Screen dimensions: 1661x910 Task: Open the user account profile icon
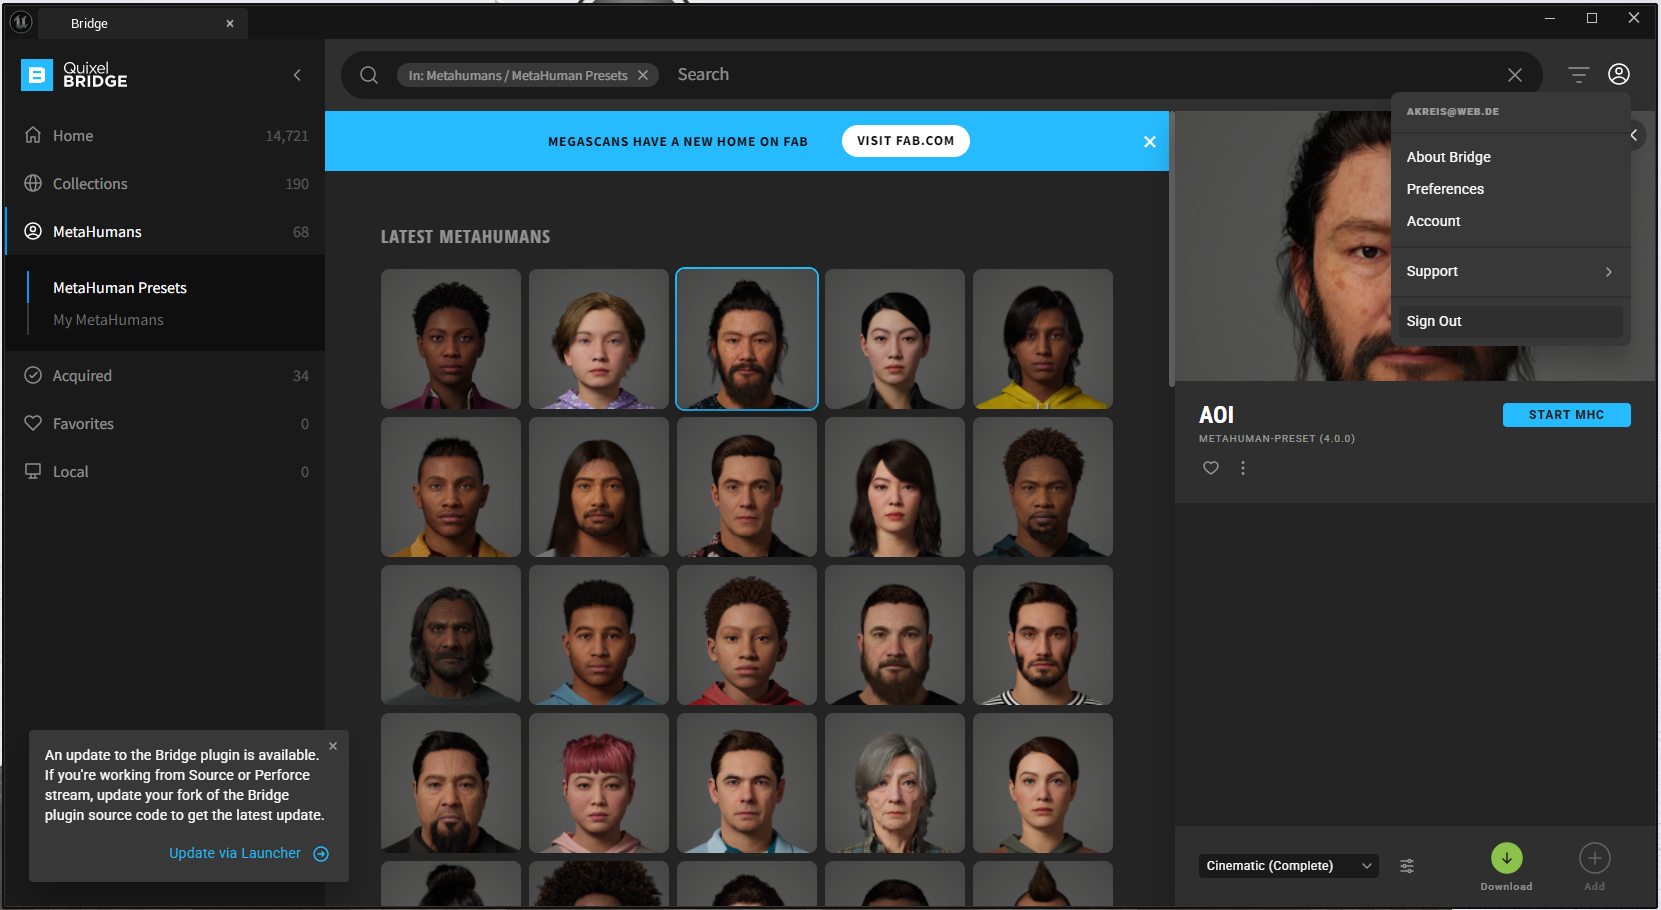1618,75
